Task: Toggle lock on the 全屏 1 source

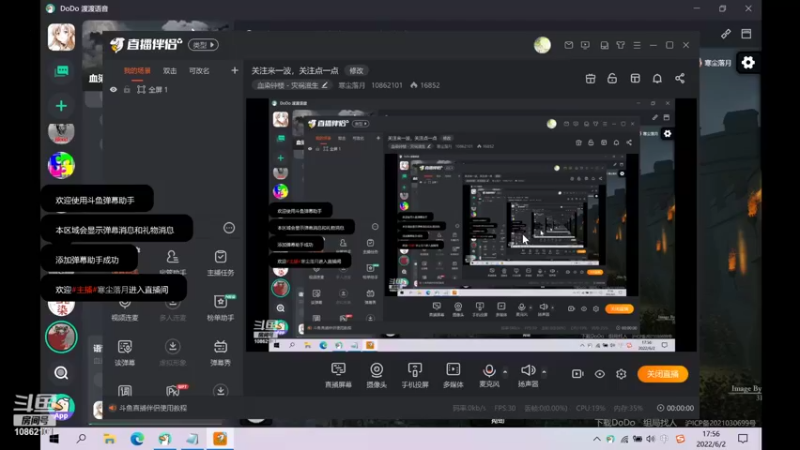Action: click(127, 90)
